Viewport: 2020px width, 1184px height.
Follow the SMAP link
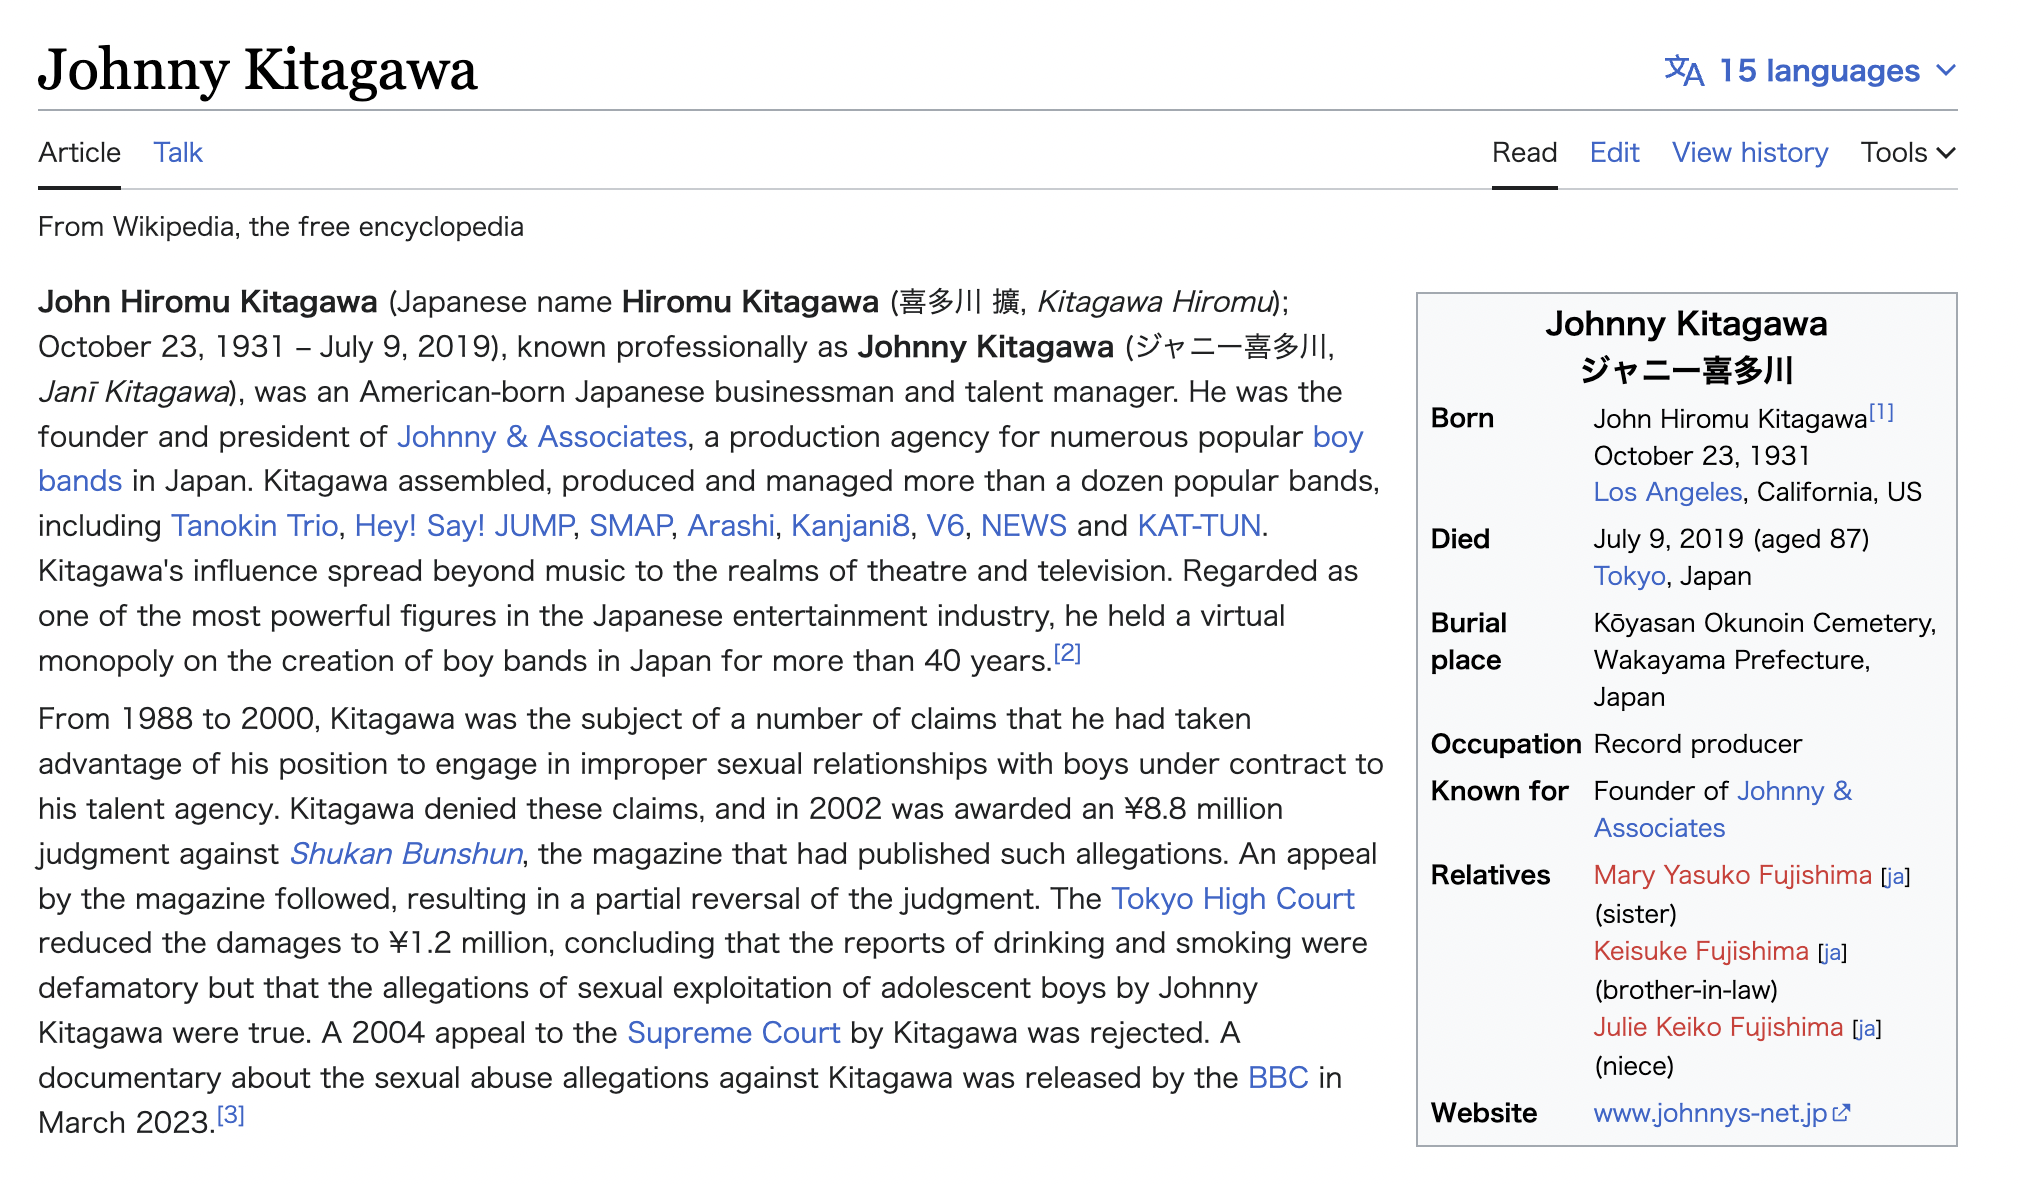630,526
